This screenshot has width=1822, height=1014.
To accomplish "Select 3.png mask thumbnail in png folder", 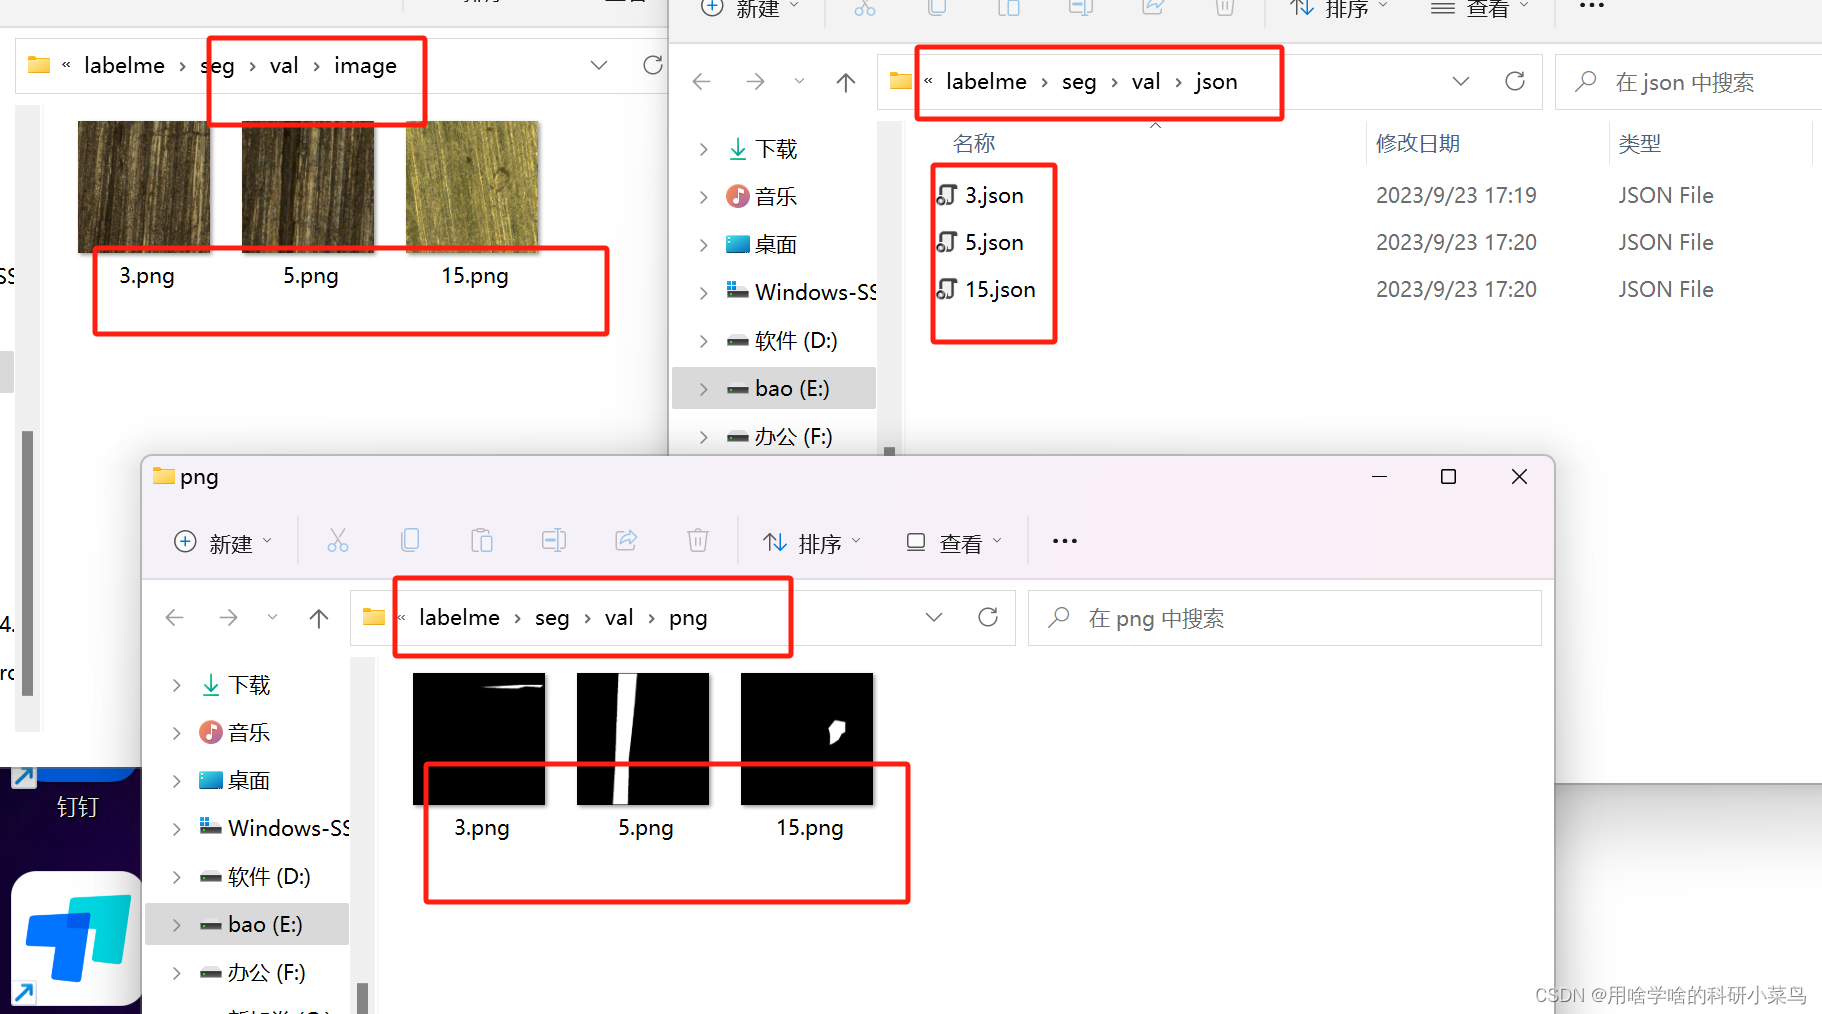I will 479,739.
